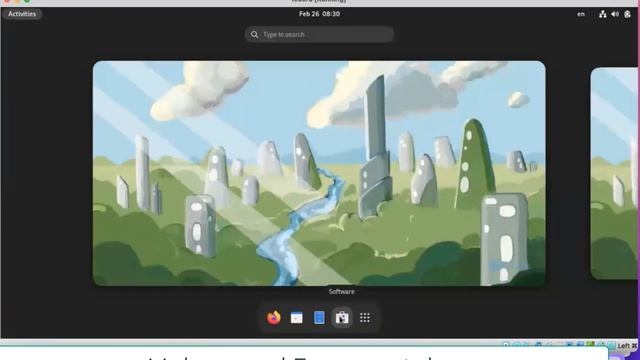Switch to the second workspace on the right
This screenshot has width=640, height=360.
pyautogui.click(x=614, y=173)
